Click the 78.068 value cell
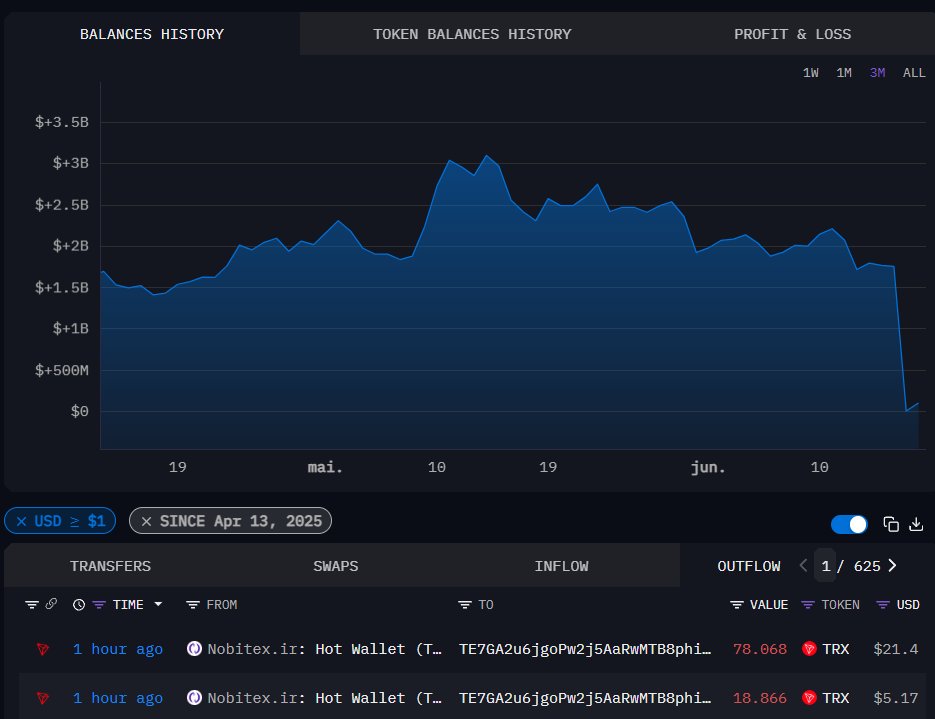 [x=760, y=649]
